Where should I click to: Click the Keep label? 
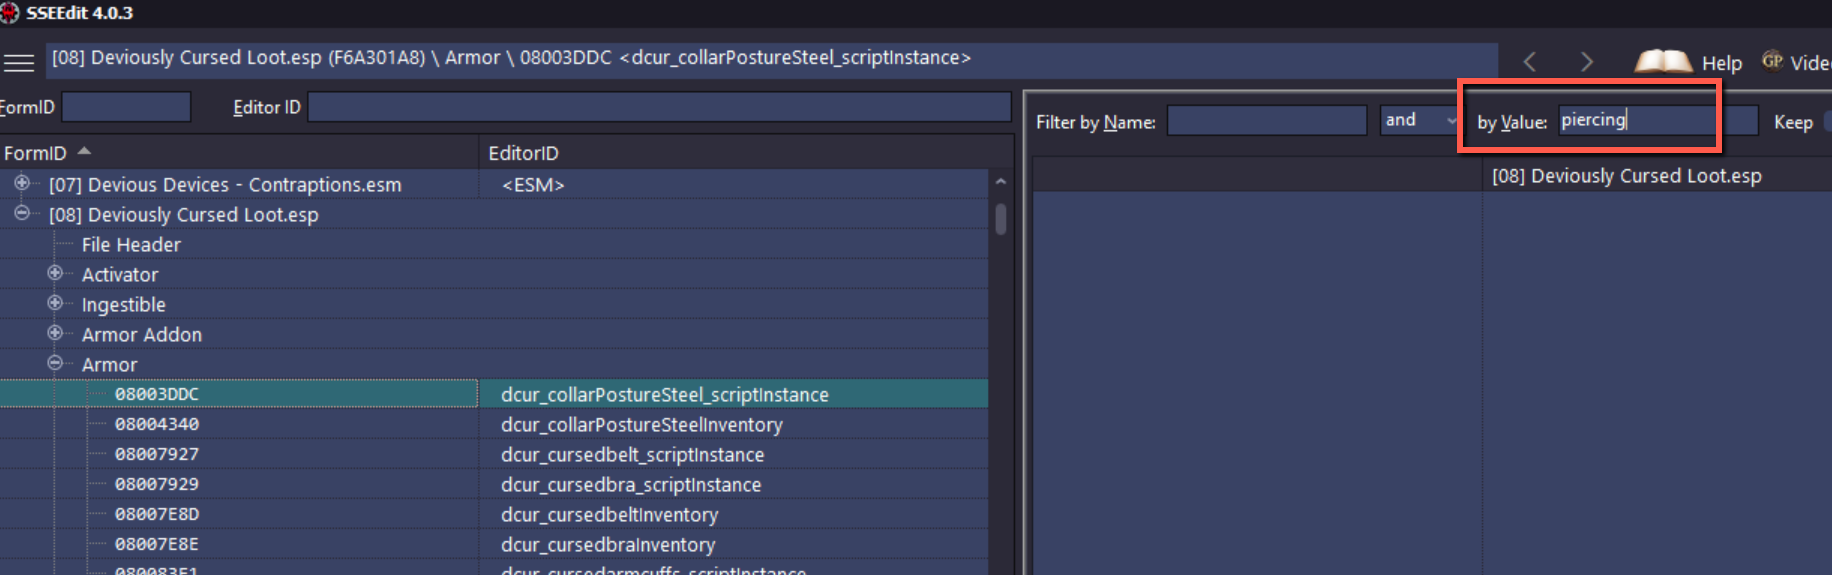(1793, 122)
